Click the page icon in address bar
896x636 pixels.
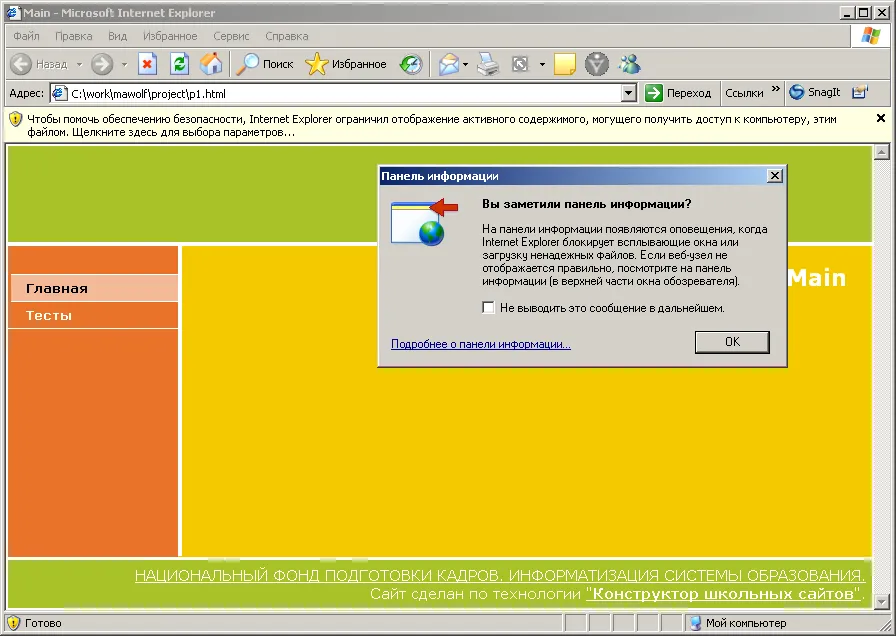(59, 93)
